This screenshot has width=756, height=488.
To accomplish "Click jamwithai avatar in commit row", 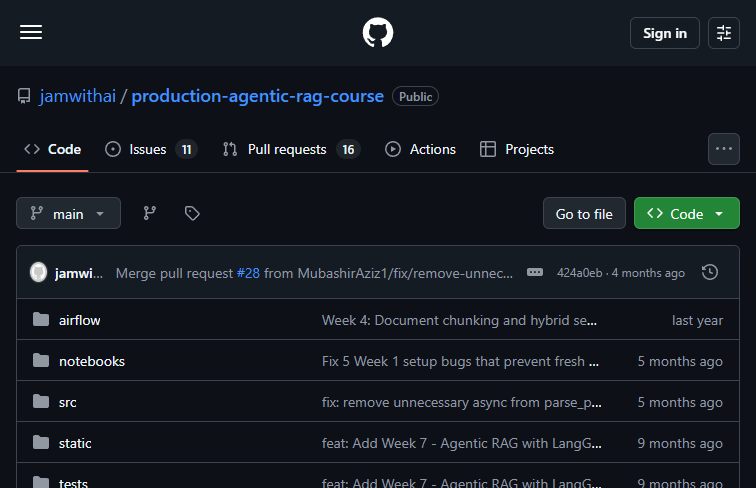I will point(39,272).
